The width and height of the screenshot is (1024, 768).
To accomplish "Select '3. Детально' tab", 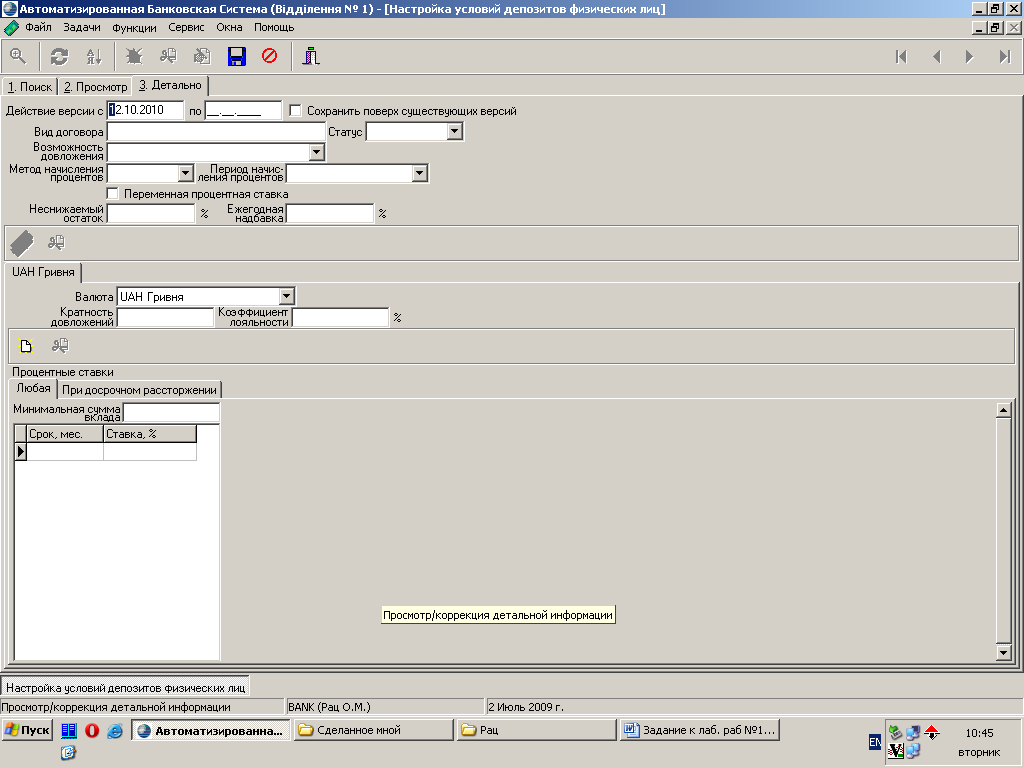I will pos(170,86).
